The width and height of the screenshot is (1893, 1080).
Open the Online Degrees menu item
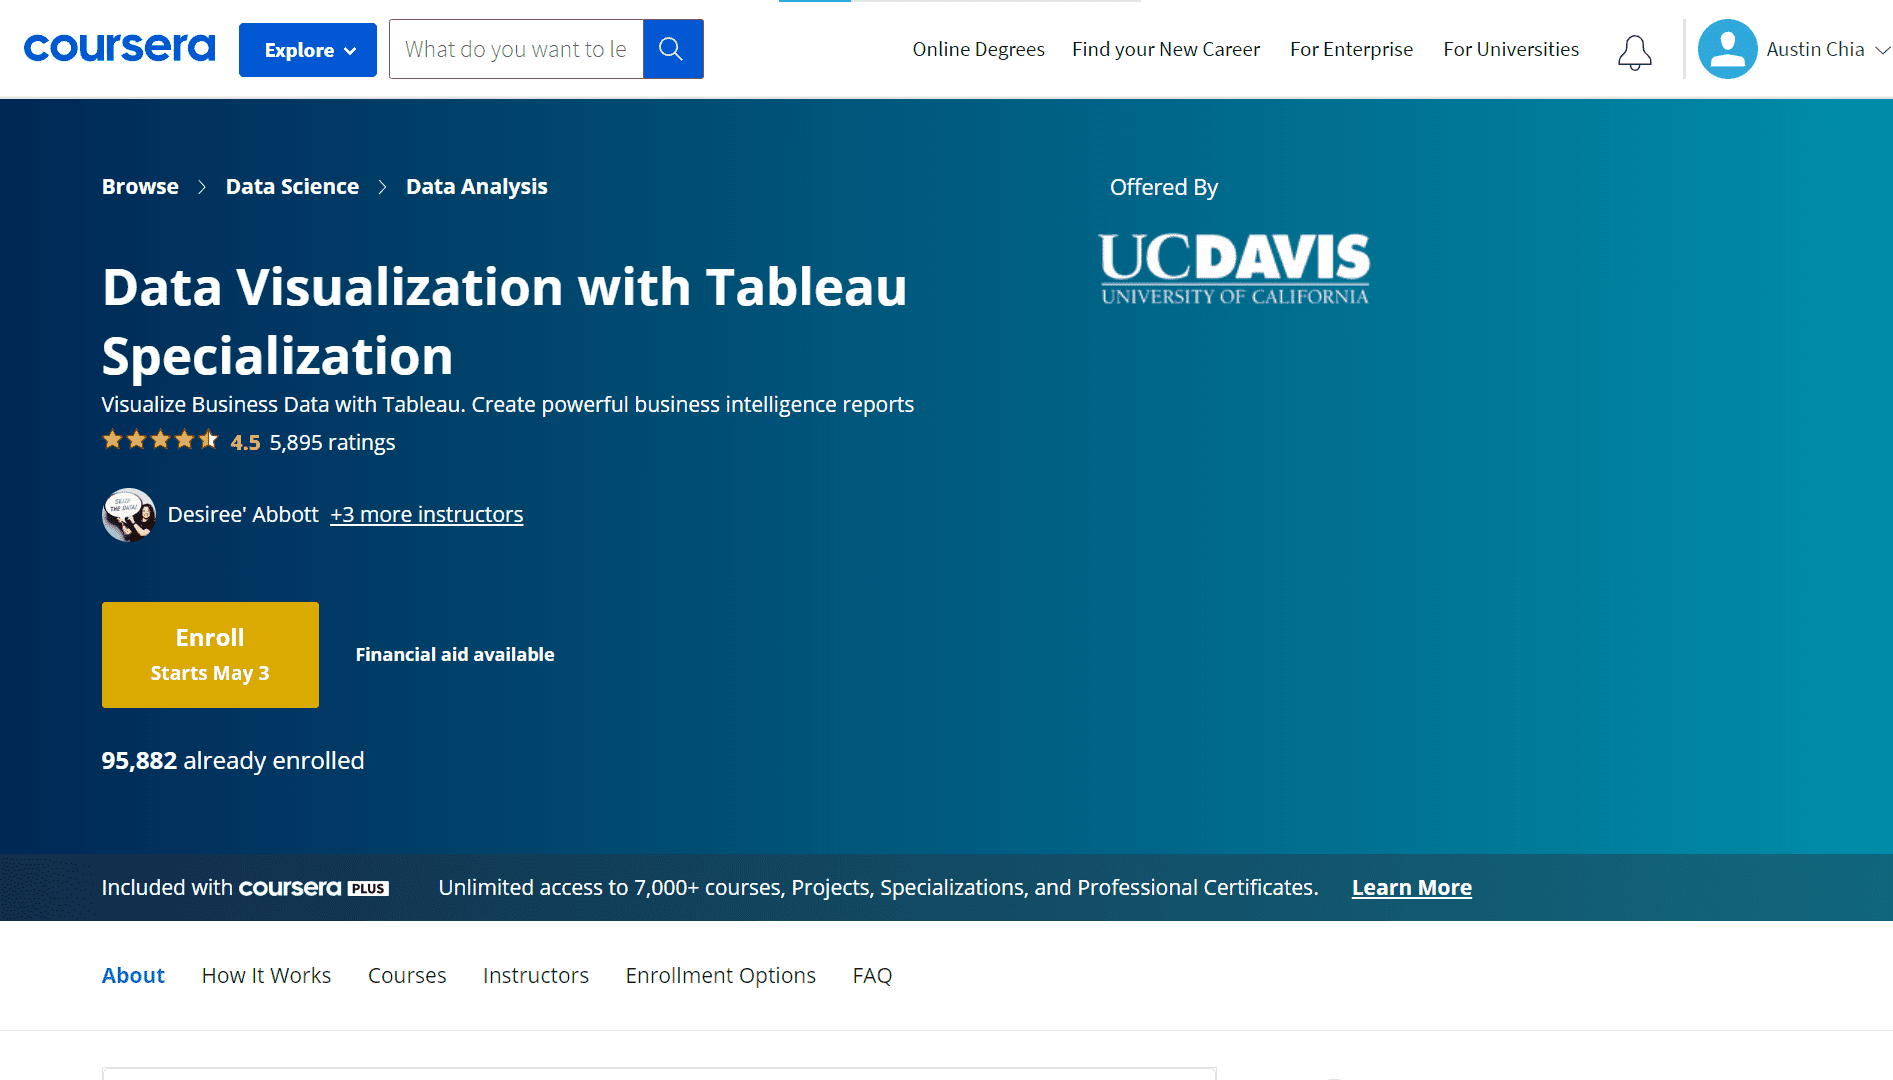point(977,48)
